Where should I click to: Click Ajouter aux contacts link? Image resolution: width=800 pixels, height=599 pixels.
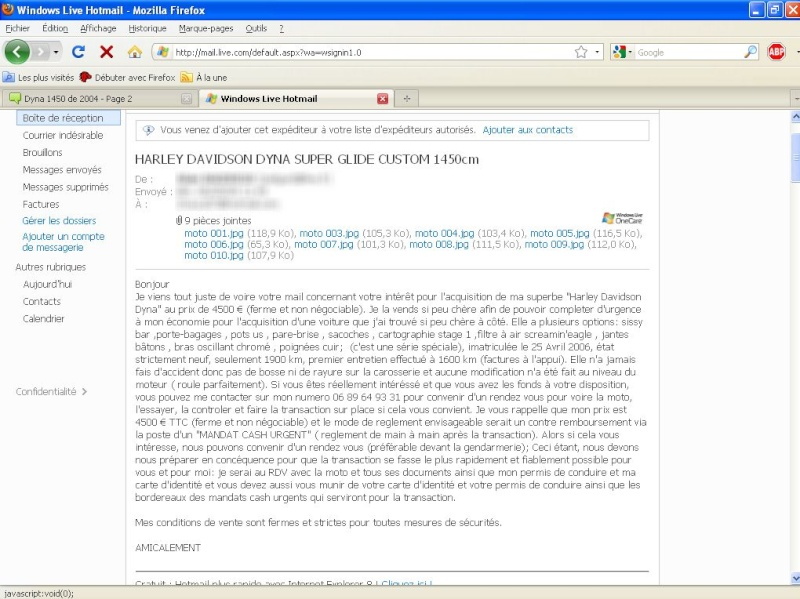[x=528, y=130]
